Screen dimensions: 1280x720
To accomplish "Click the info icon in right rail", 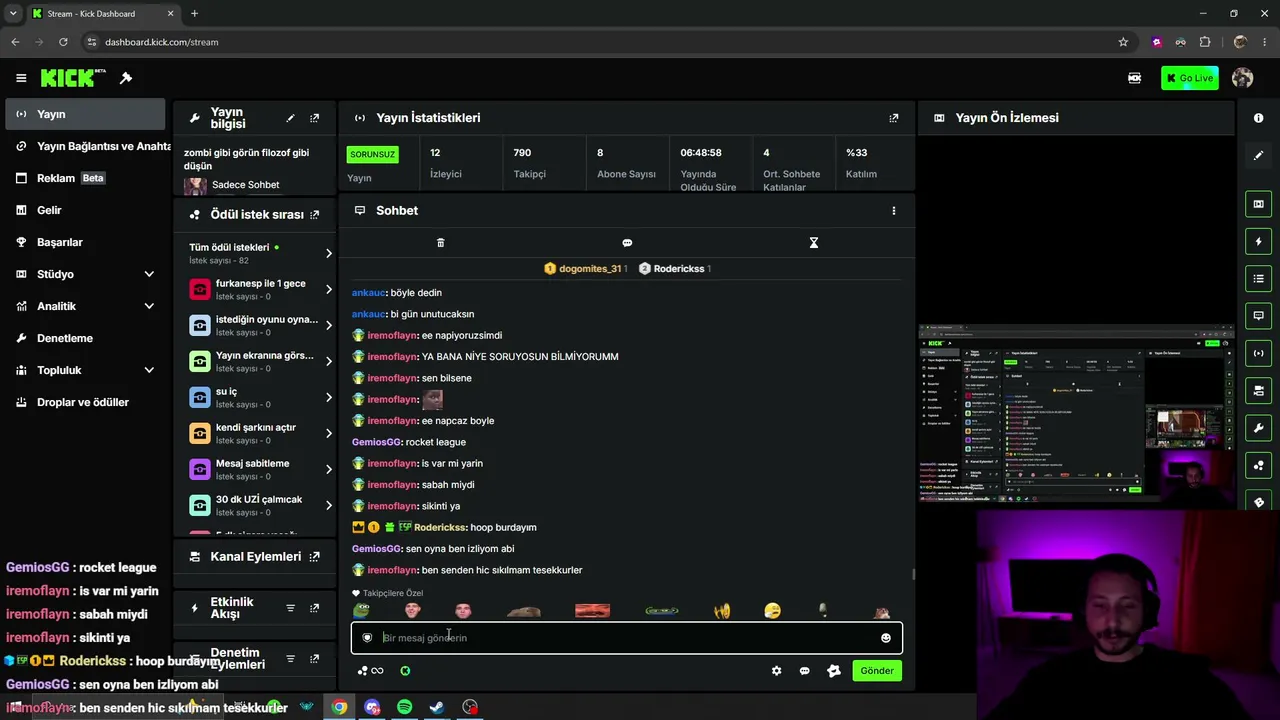I will pos(1259,118).
